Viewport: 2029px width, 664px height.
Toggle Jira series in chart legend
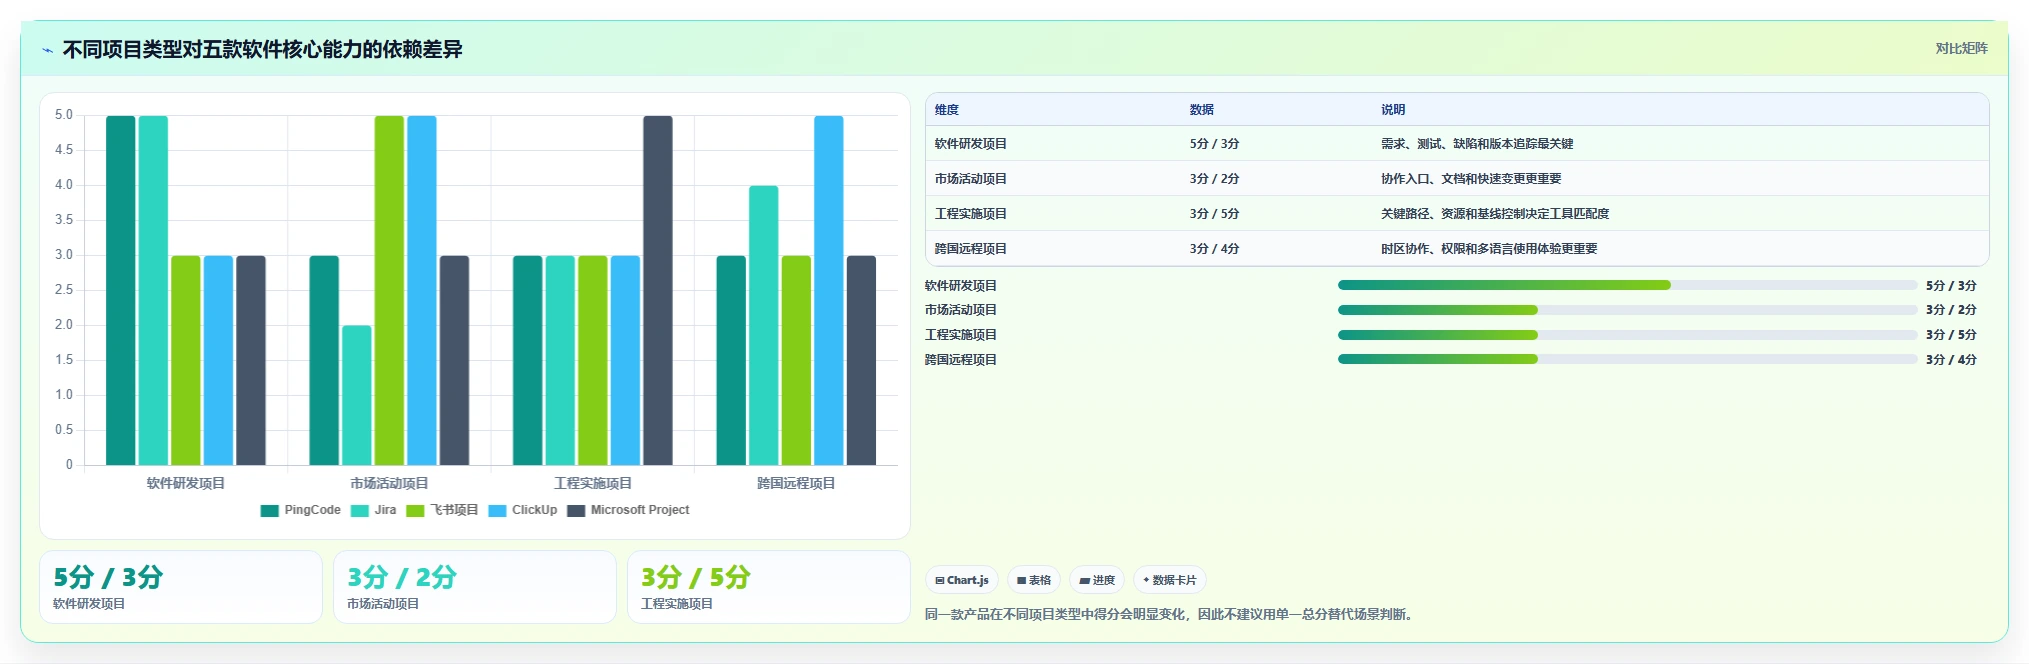tap(373, 510)
